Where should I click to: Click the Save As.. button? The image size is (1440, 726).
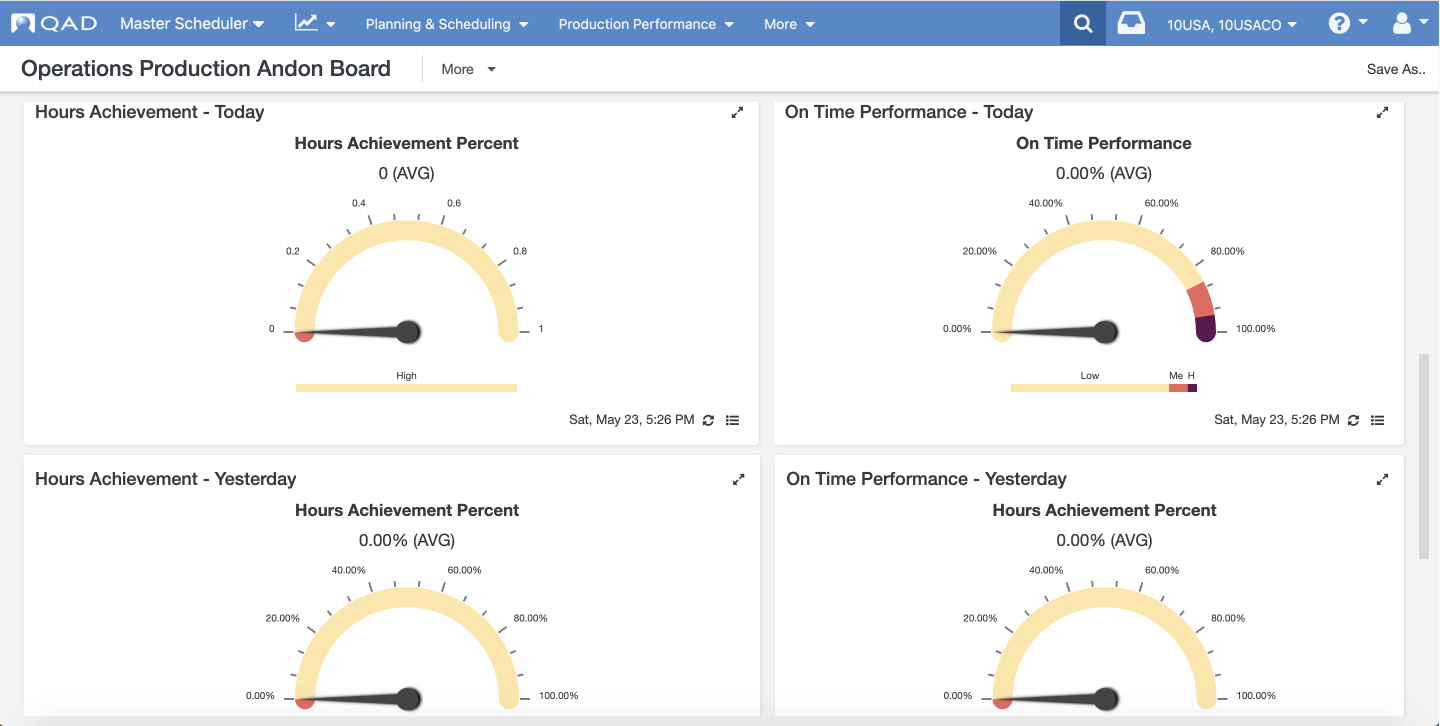tap(1396, 69)
